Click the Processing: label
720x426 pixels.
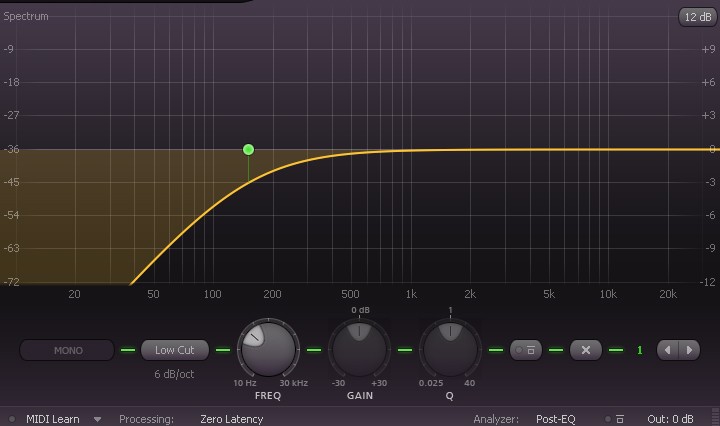pyautogui.click(x=146, y=419)
